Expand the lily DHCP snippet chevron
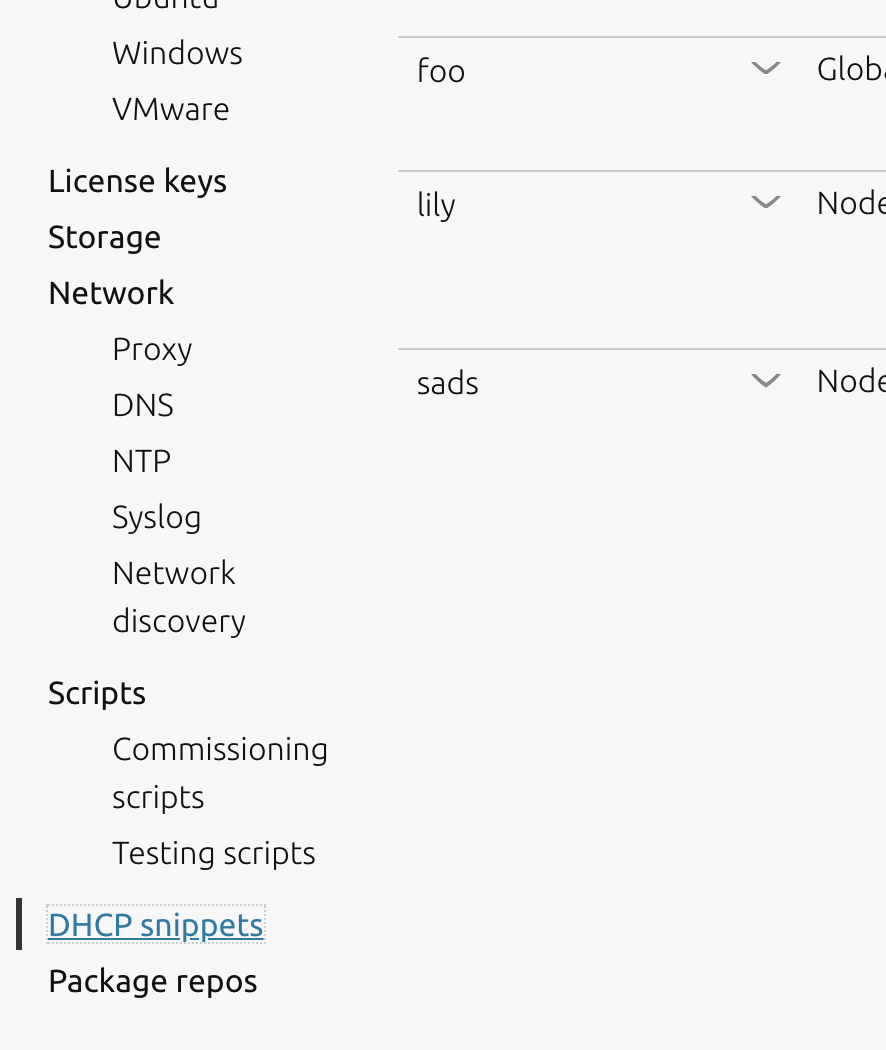The width and height of the screenshot is (886, 1050). point(765,202)
